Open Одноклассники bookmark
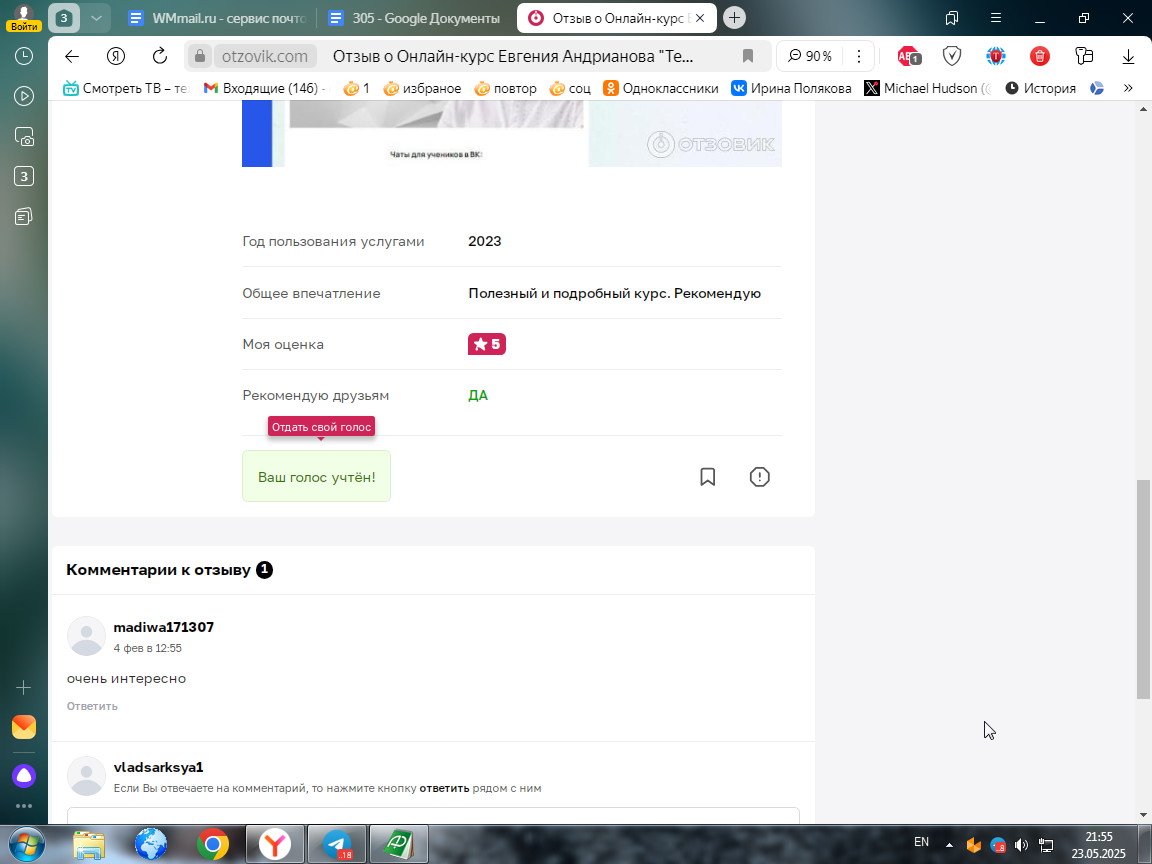The width and height of the screenshot is (1152, 864). [x=660, y=88]
